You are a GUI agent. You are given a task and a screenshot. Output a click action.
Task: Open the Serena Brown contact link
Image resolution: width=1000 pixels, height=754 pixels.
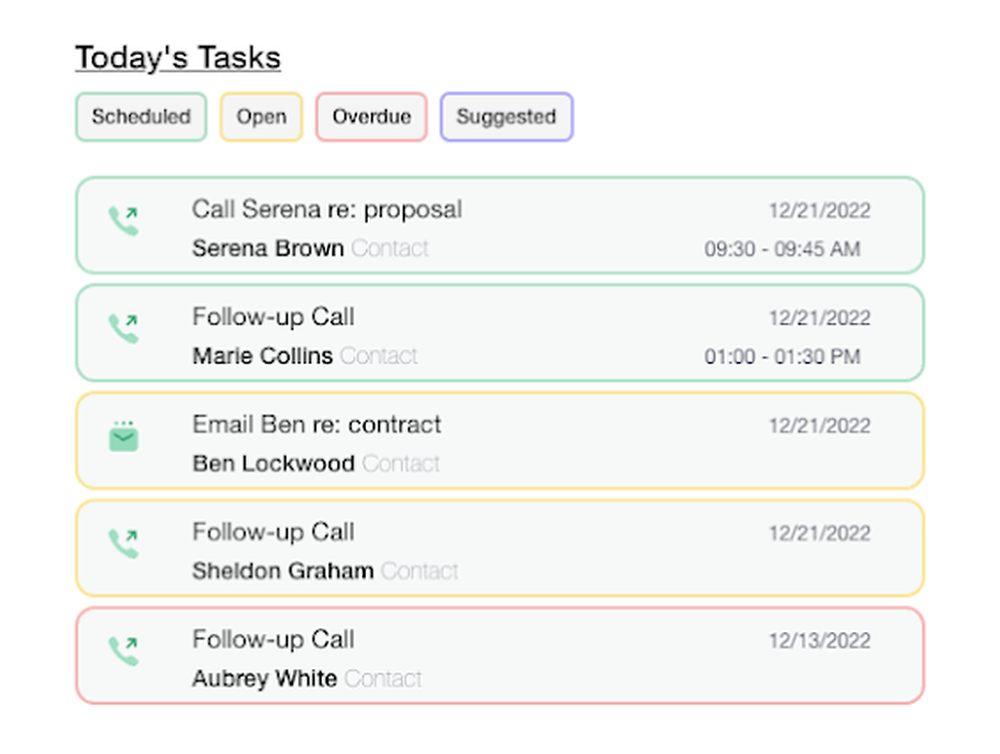pyautogui.click(x=268, y=248)
